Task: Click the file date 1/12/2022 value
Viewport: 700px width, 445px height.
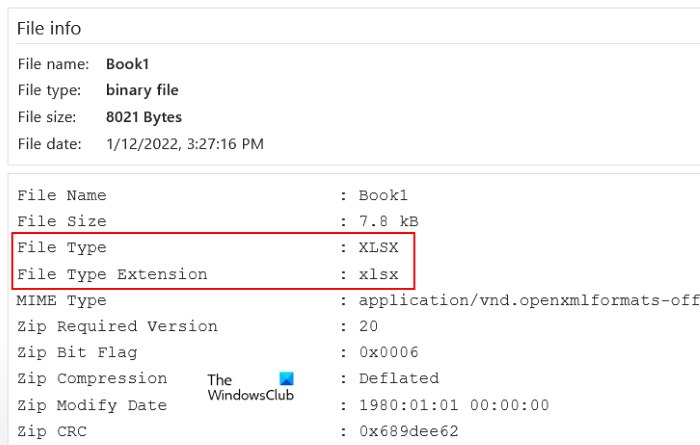Action: tap(185, 144)
